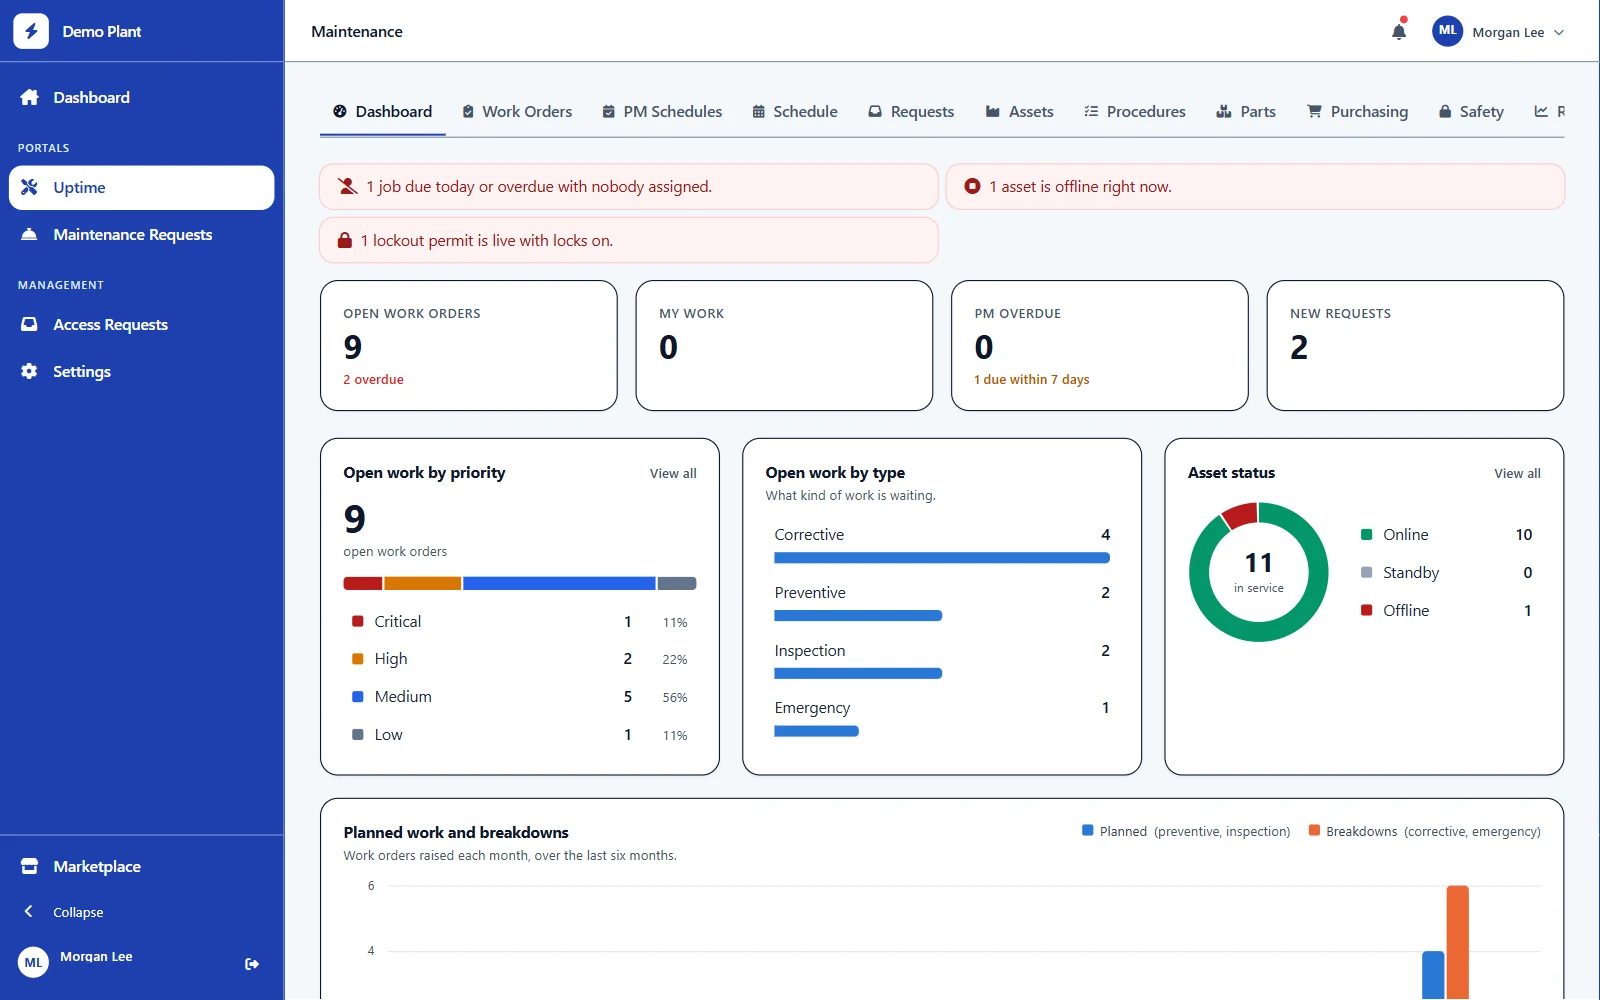
Task: Click the Marketplace store icon
Action: coord(29,866)
